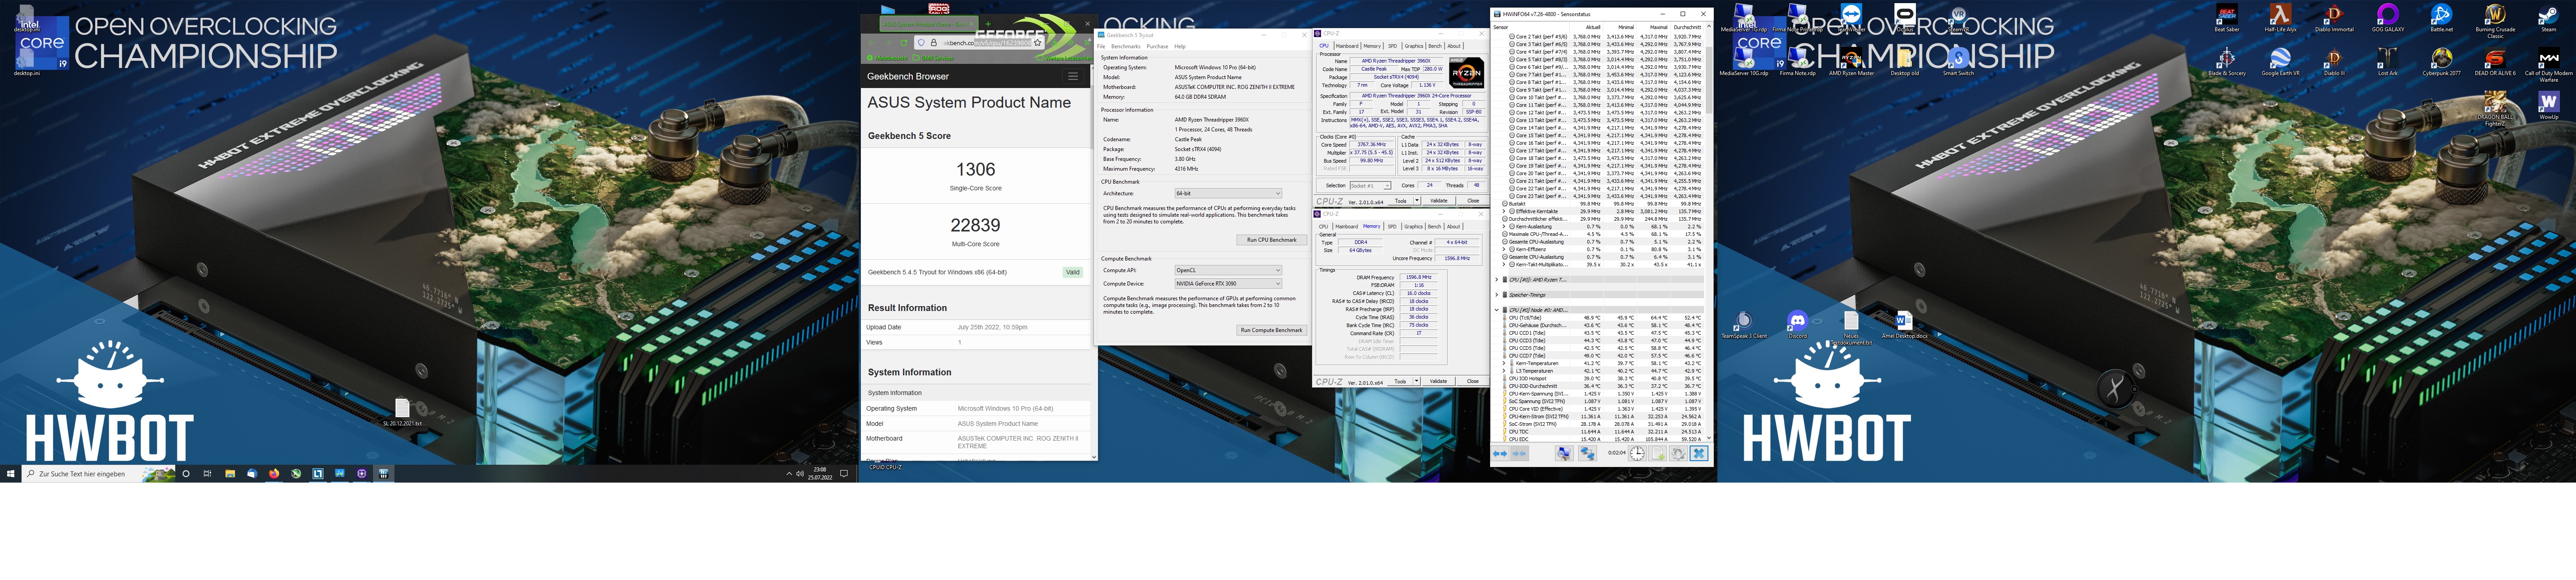The height and width of the screenshot is (580, 2576).
Task: Close HWiNFO sensors with blue X icon
Action: click(1699, 454)
